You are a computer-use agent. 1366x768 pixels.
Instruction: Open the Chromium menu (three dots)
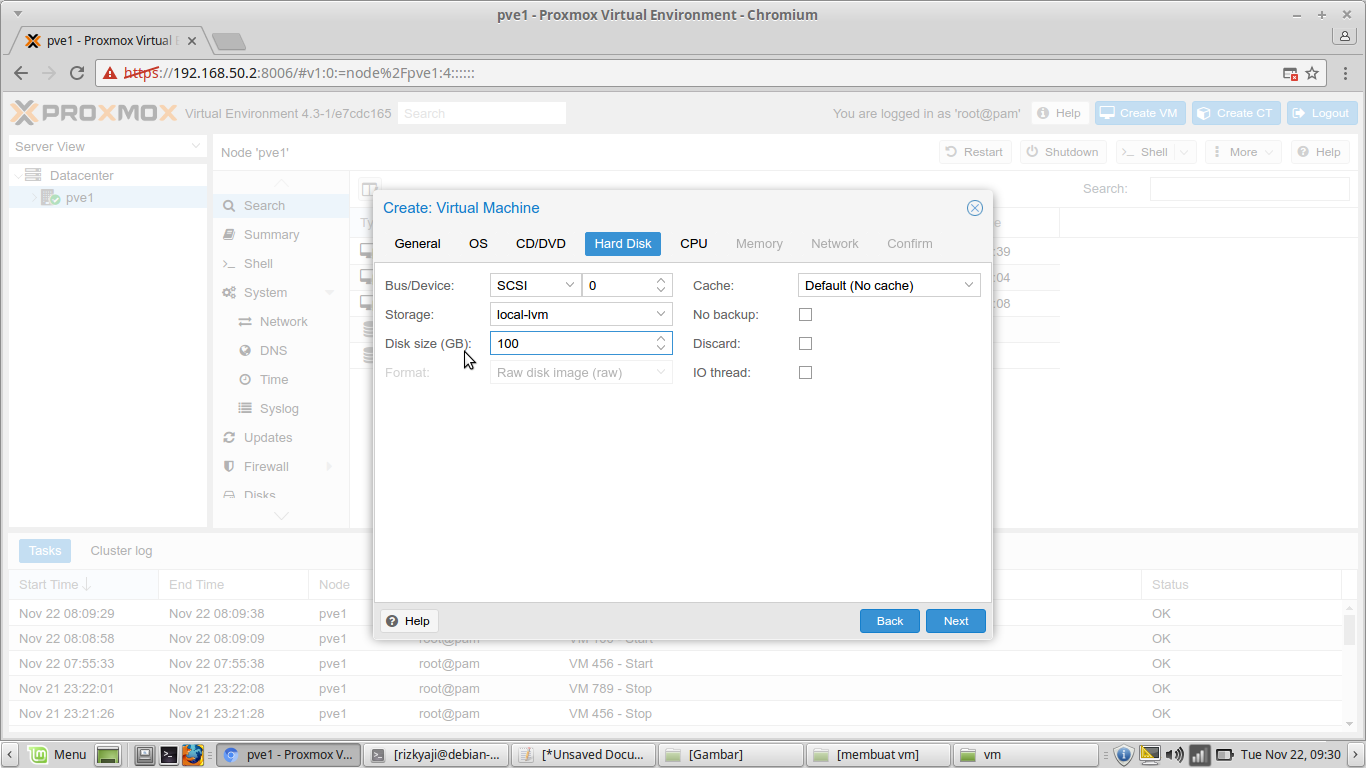coord(1344,73)
